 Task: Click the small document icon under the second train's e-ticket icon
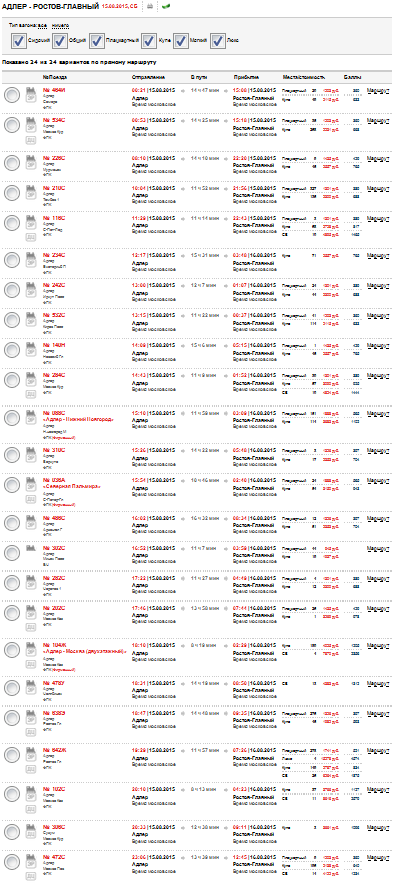(31, 141)
